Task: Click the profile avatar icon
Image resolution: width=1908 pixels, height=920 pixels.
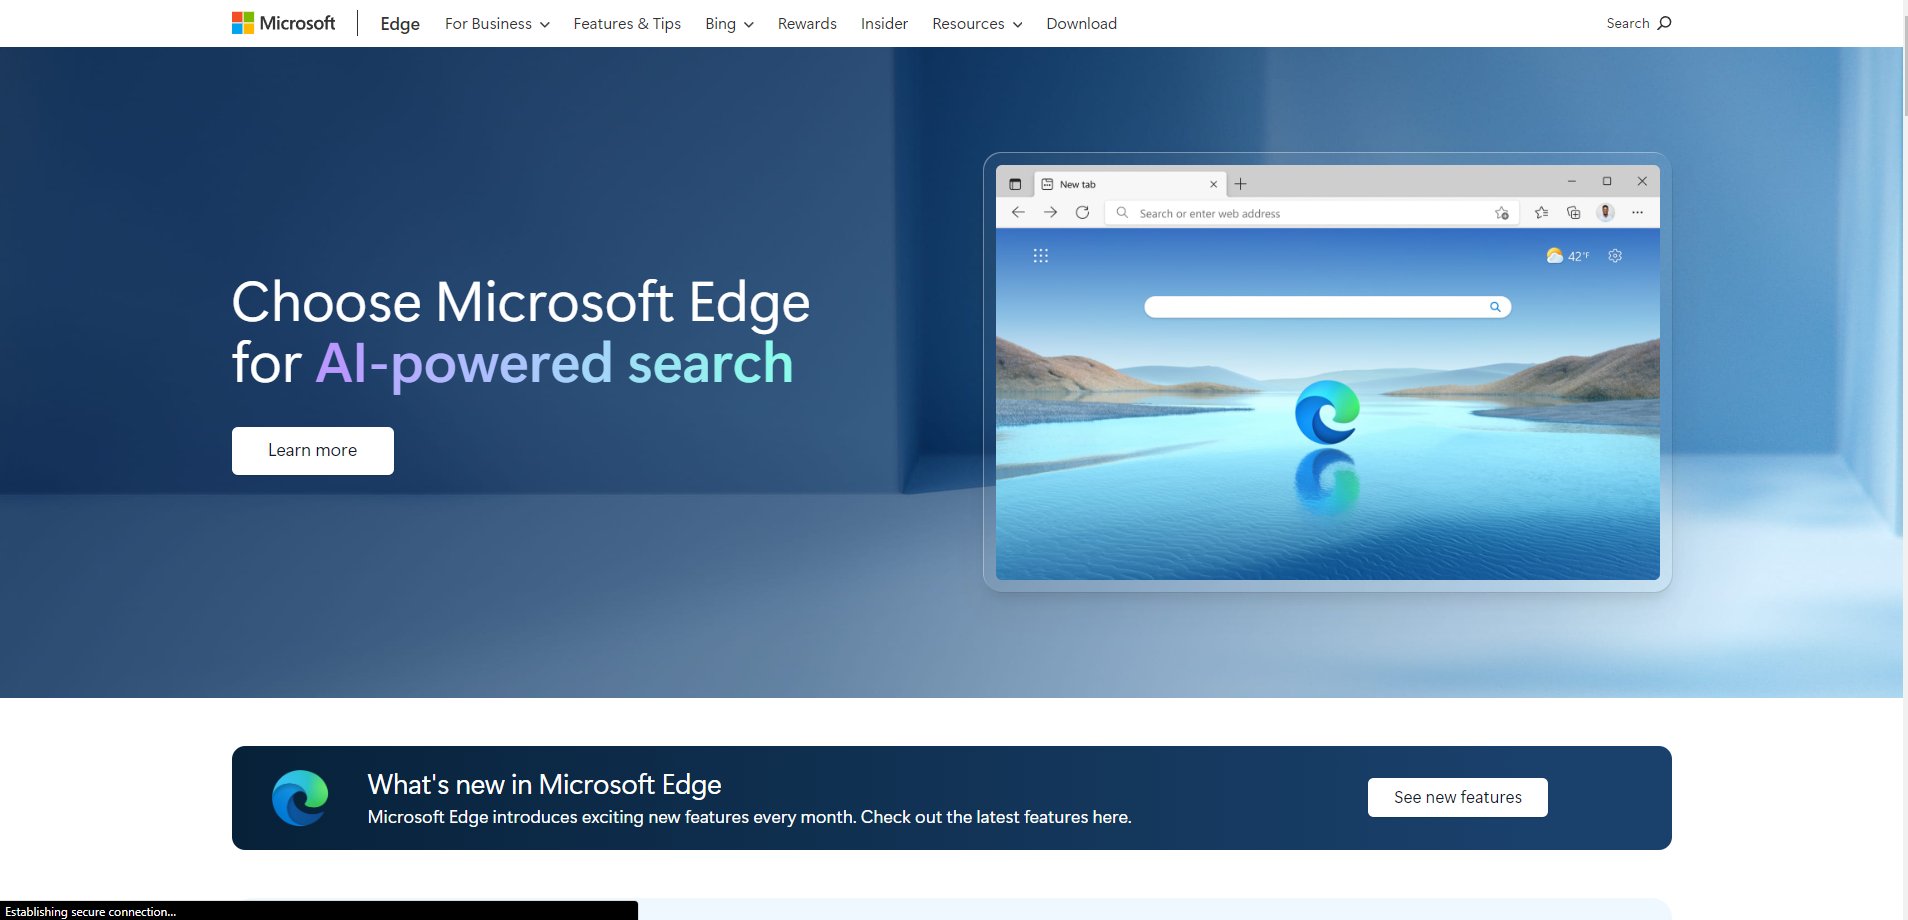Action: tap(1606, 212)
